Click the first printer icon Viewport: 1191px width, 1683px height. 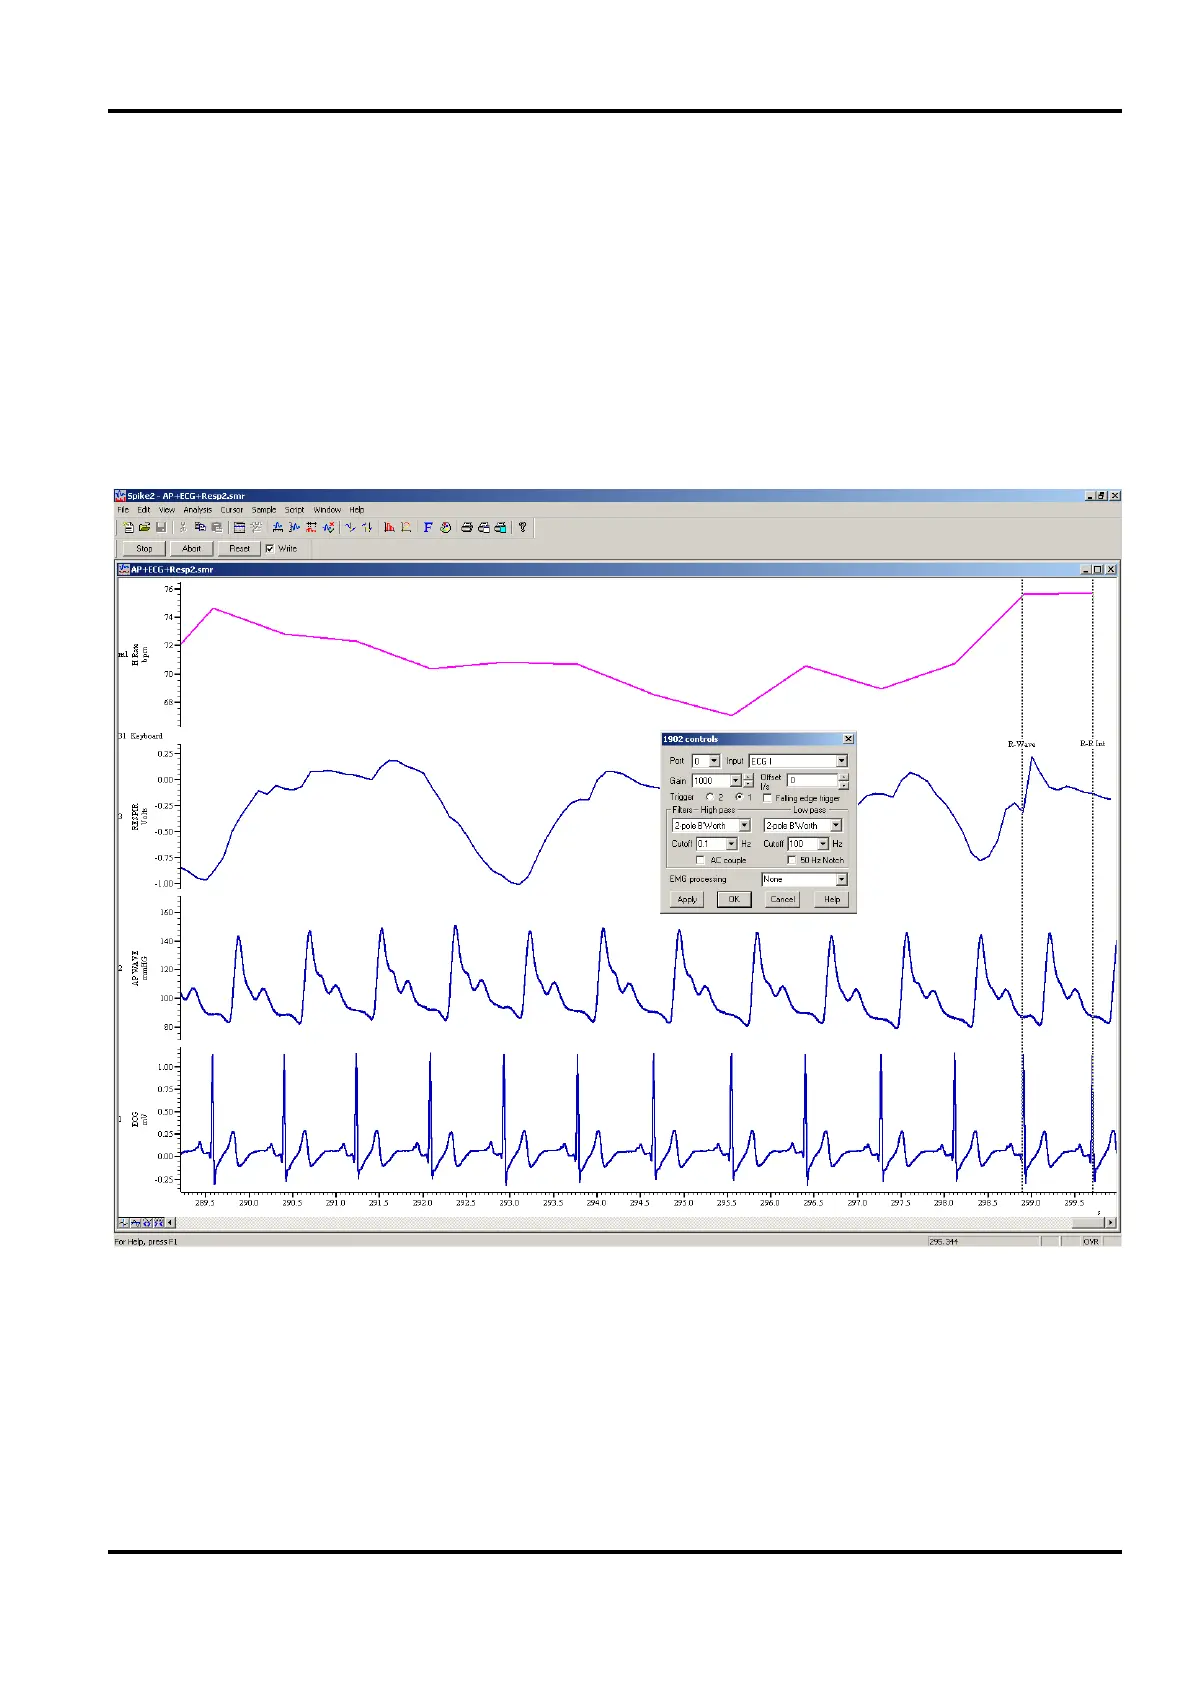coord(466,527)
